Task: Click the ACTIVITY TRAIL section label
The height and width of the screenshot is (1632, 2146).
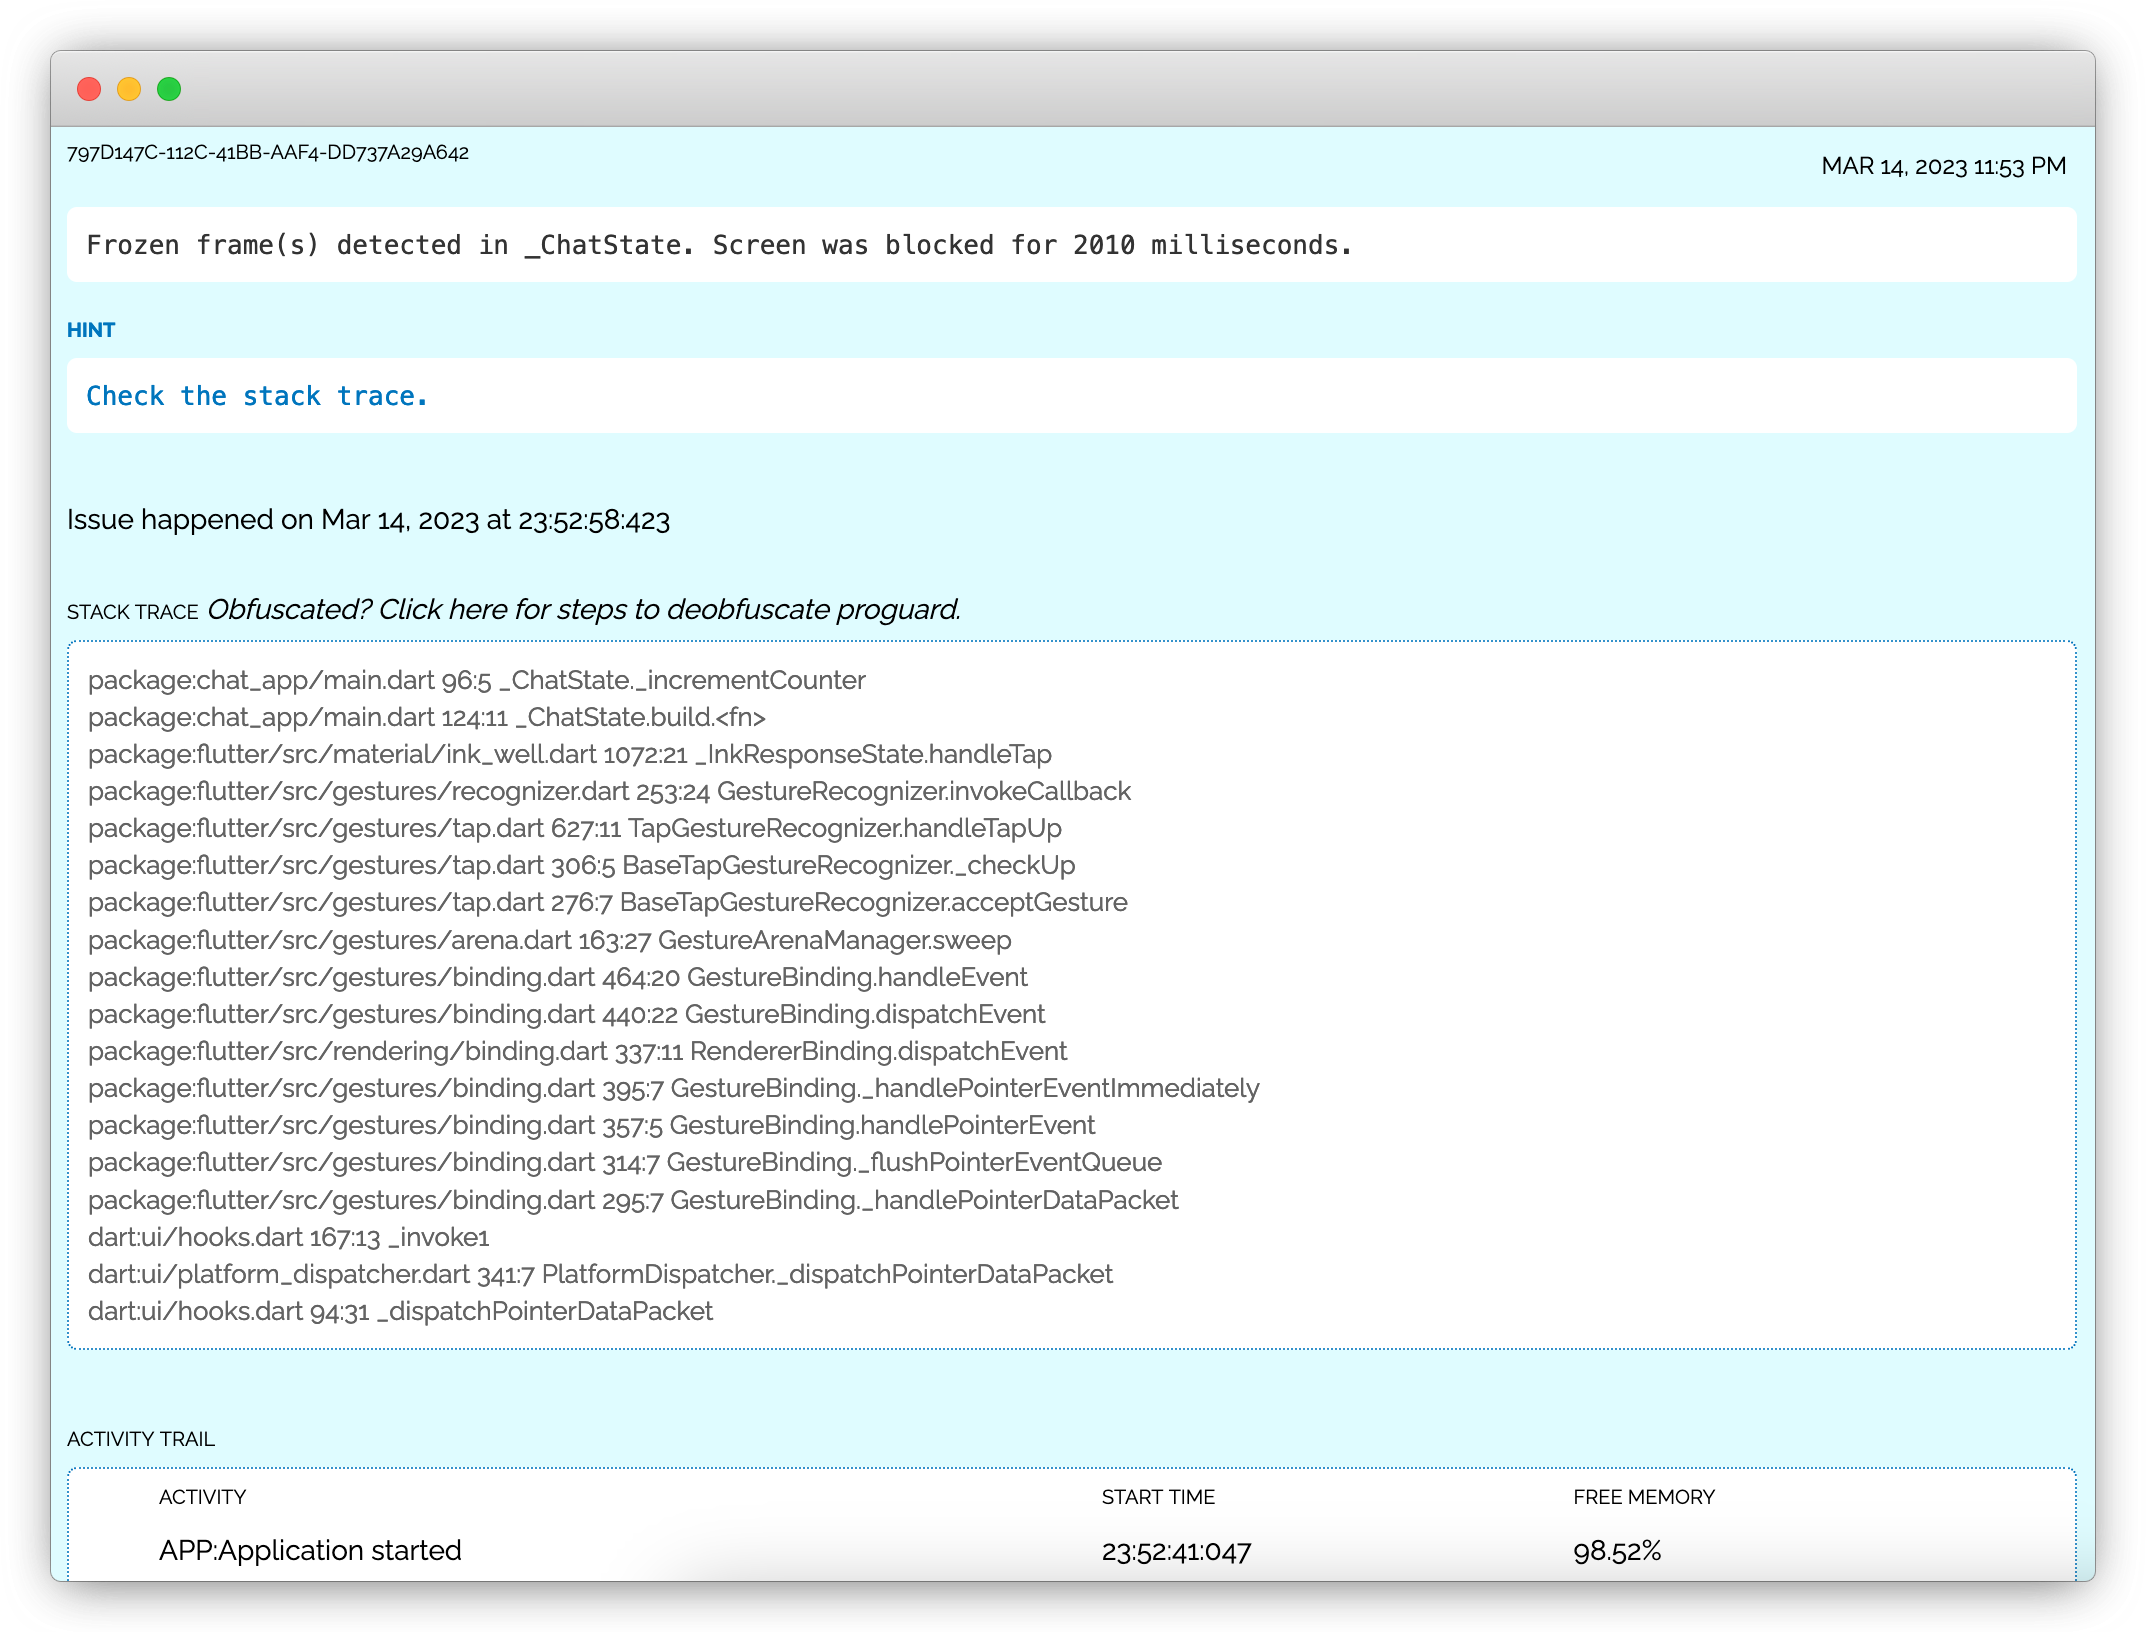Action: click(140, 1439)
